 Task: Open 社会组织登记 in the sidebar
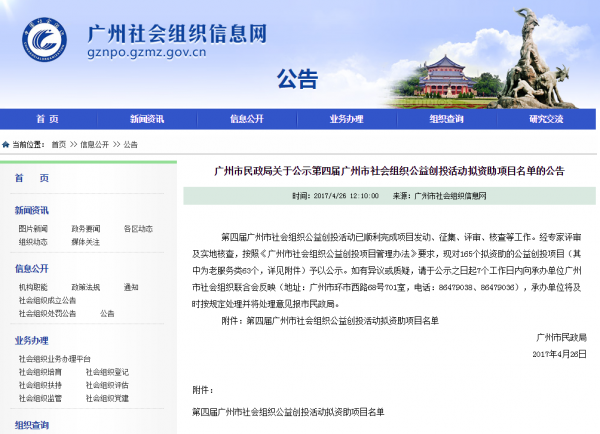pos(107,372)
